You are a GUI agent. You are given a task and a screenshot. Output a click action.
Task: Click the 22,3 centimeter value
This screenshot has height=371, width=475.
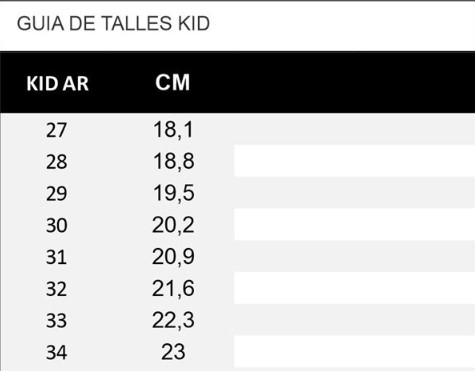pos(173,320)
